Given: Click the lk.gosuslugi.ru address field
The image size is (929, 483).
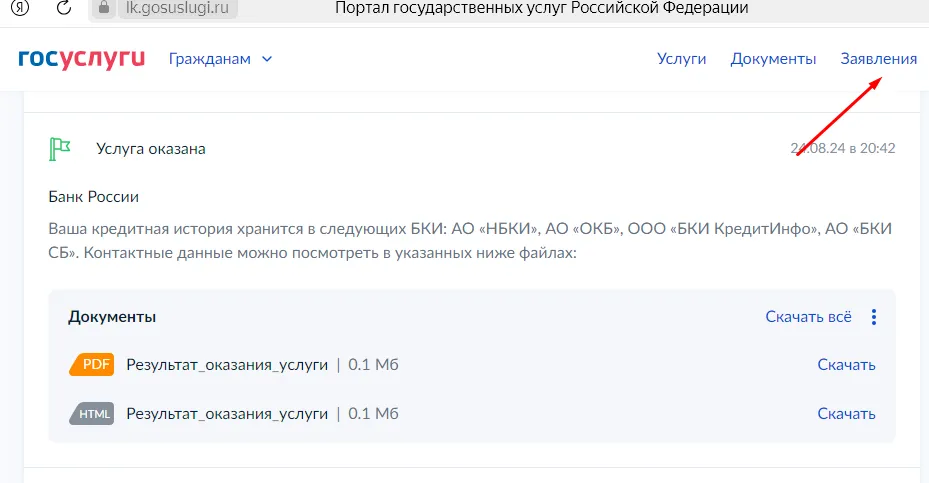Looking at the screenshot, I should (x=175, y=8).
